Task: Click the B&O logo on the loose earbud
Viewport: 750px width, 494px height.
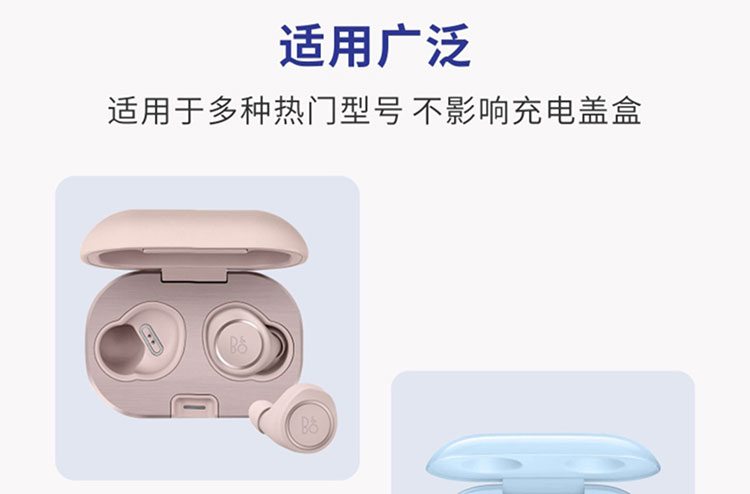Action: coord(309,424)
